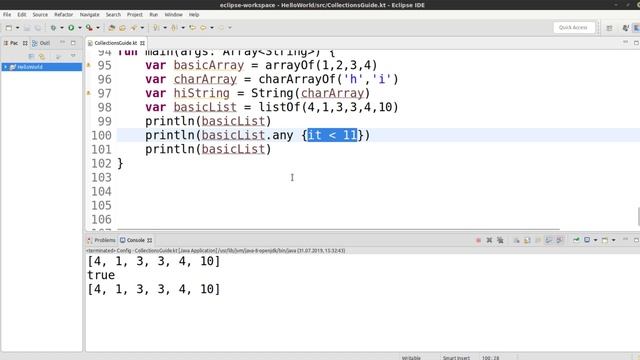Open the Back navigation history dropdown

point(212,28)
